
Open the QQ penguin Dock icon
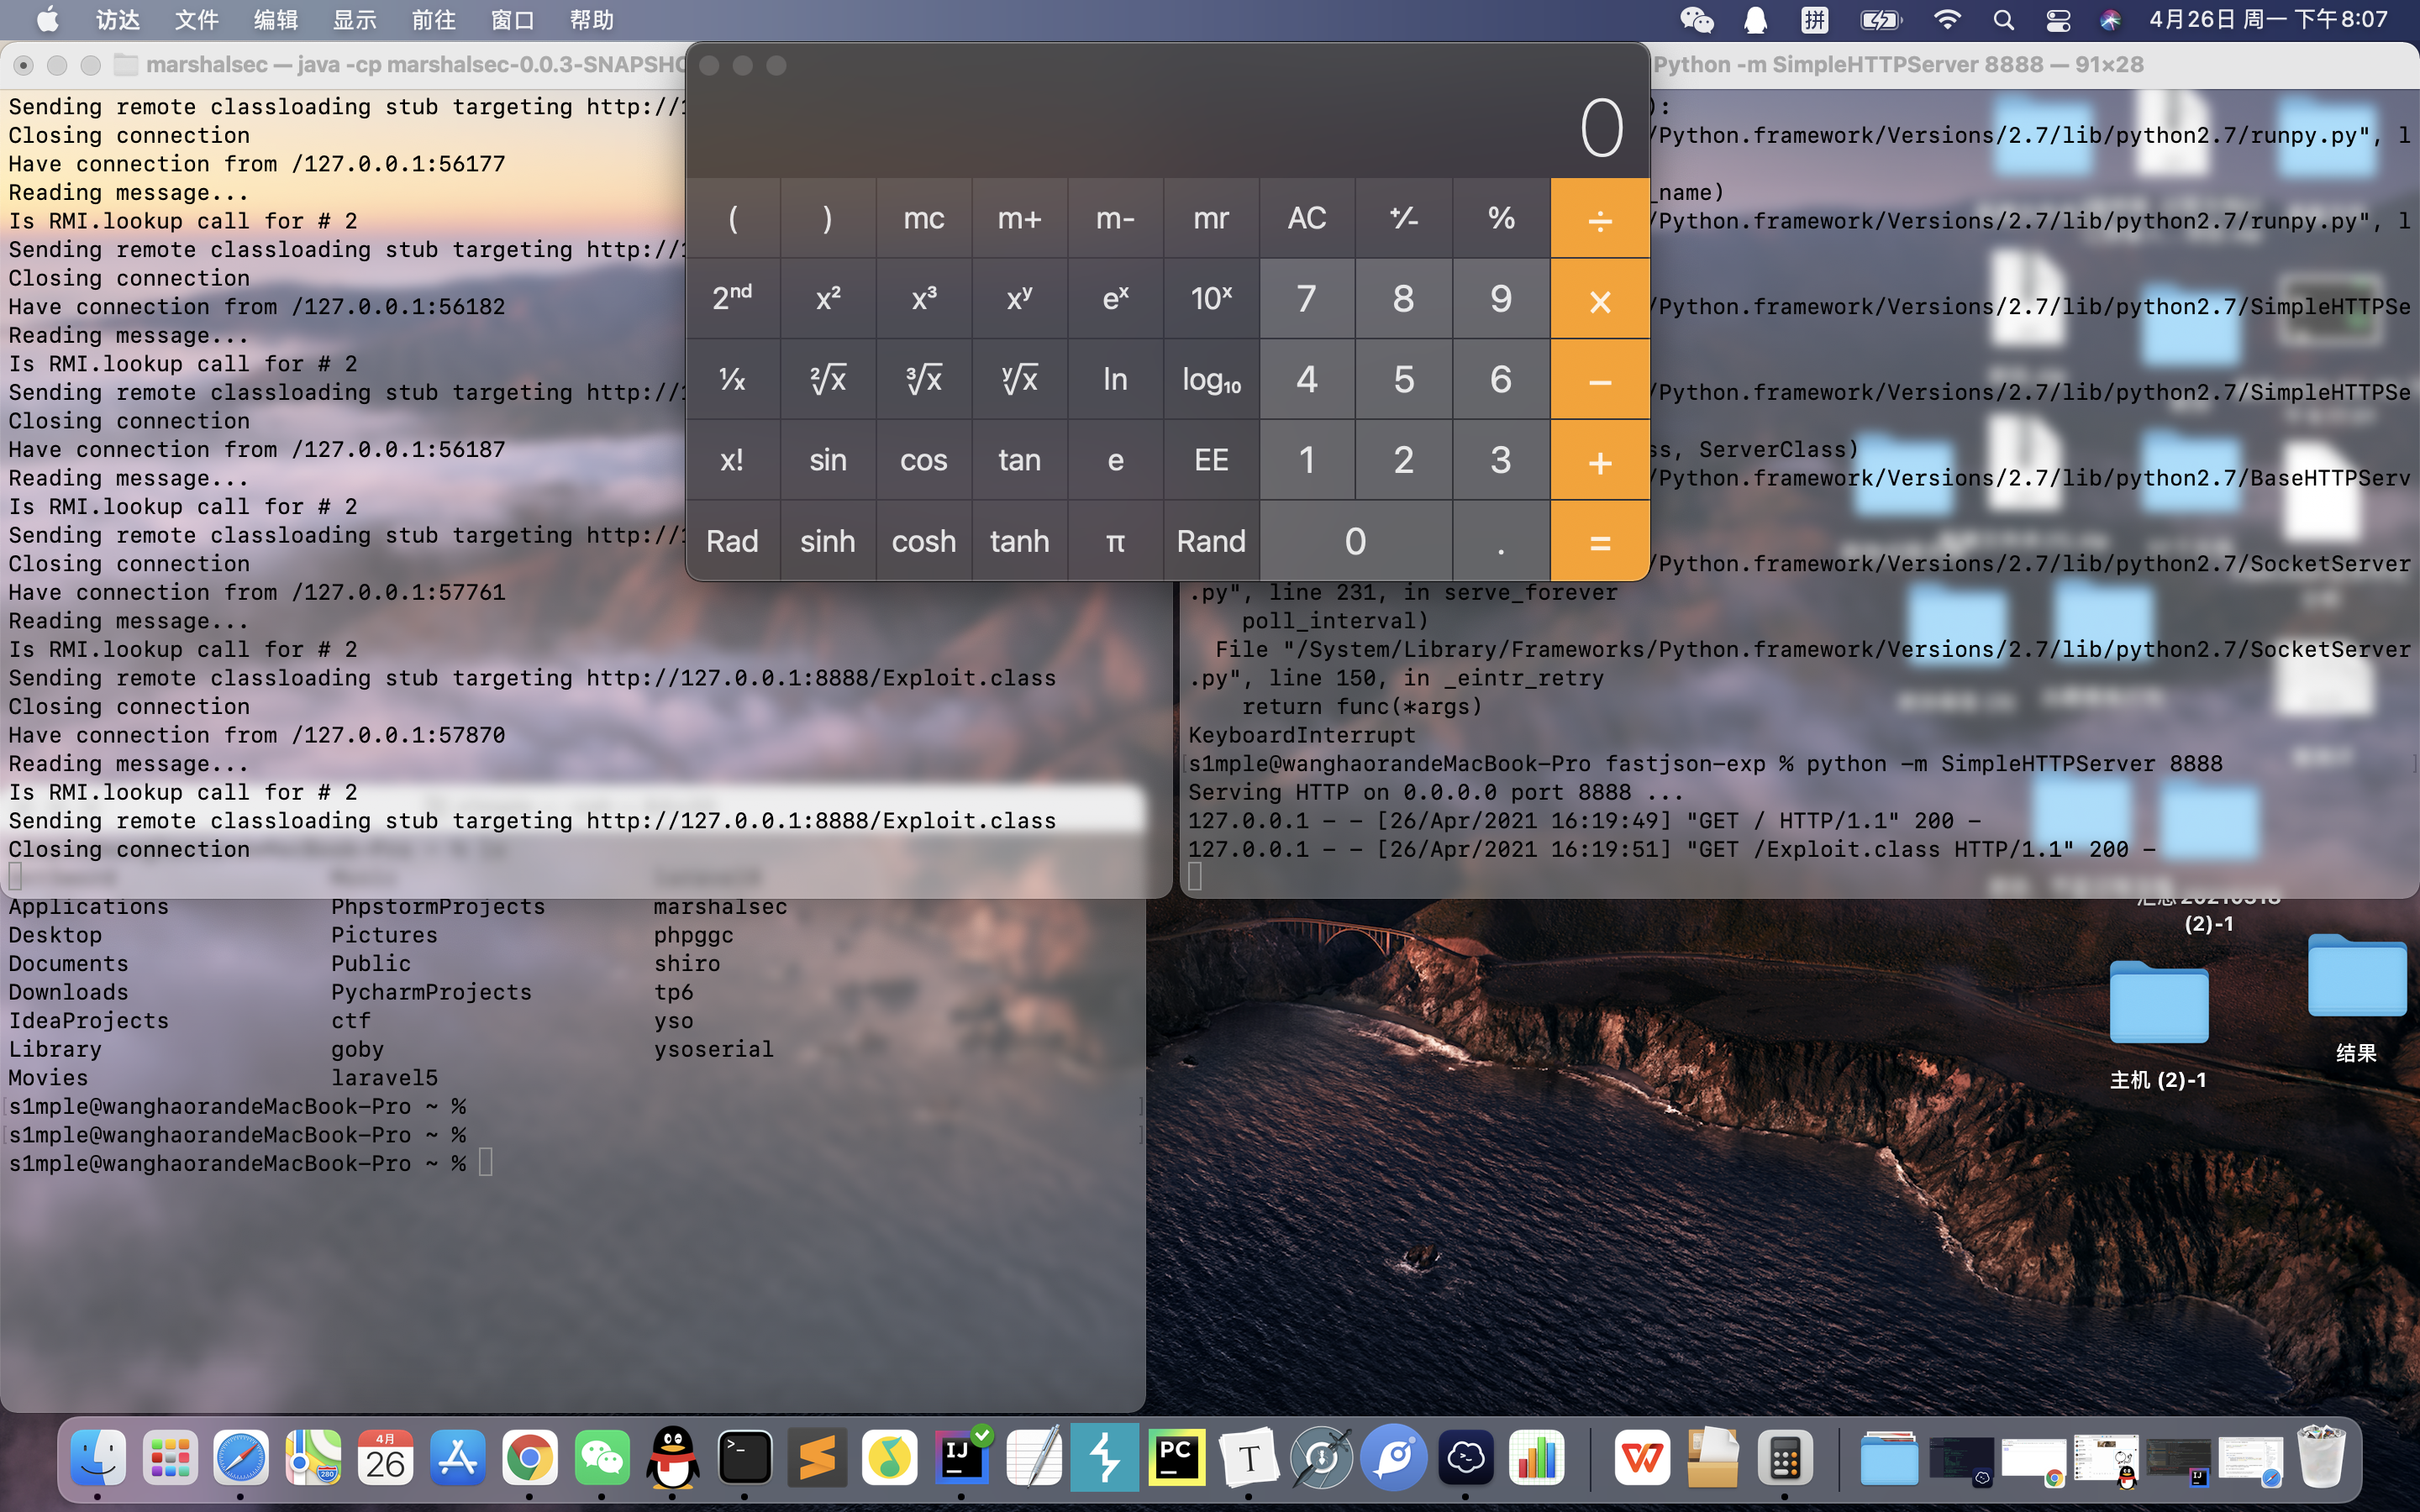point(673,1457)
